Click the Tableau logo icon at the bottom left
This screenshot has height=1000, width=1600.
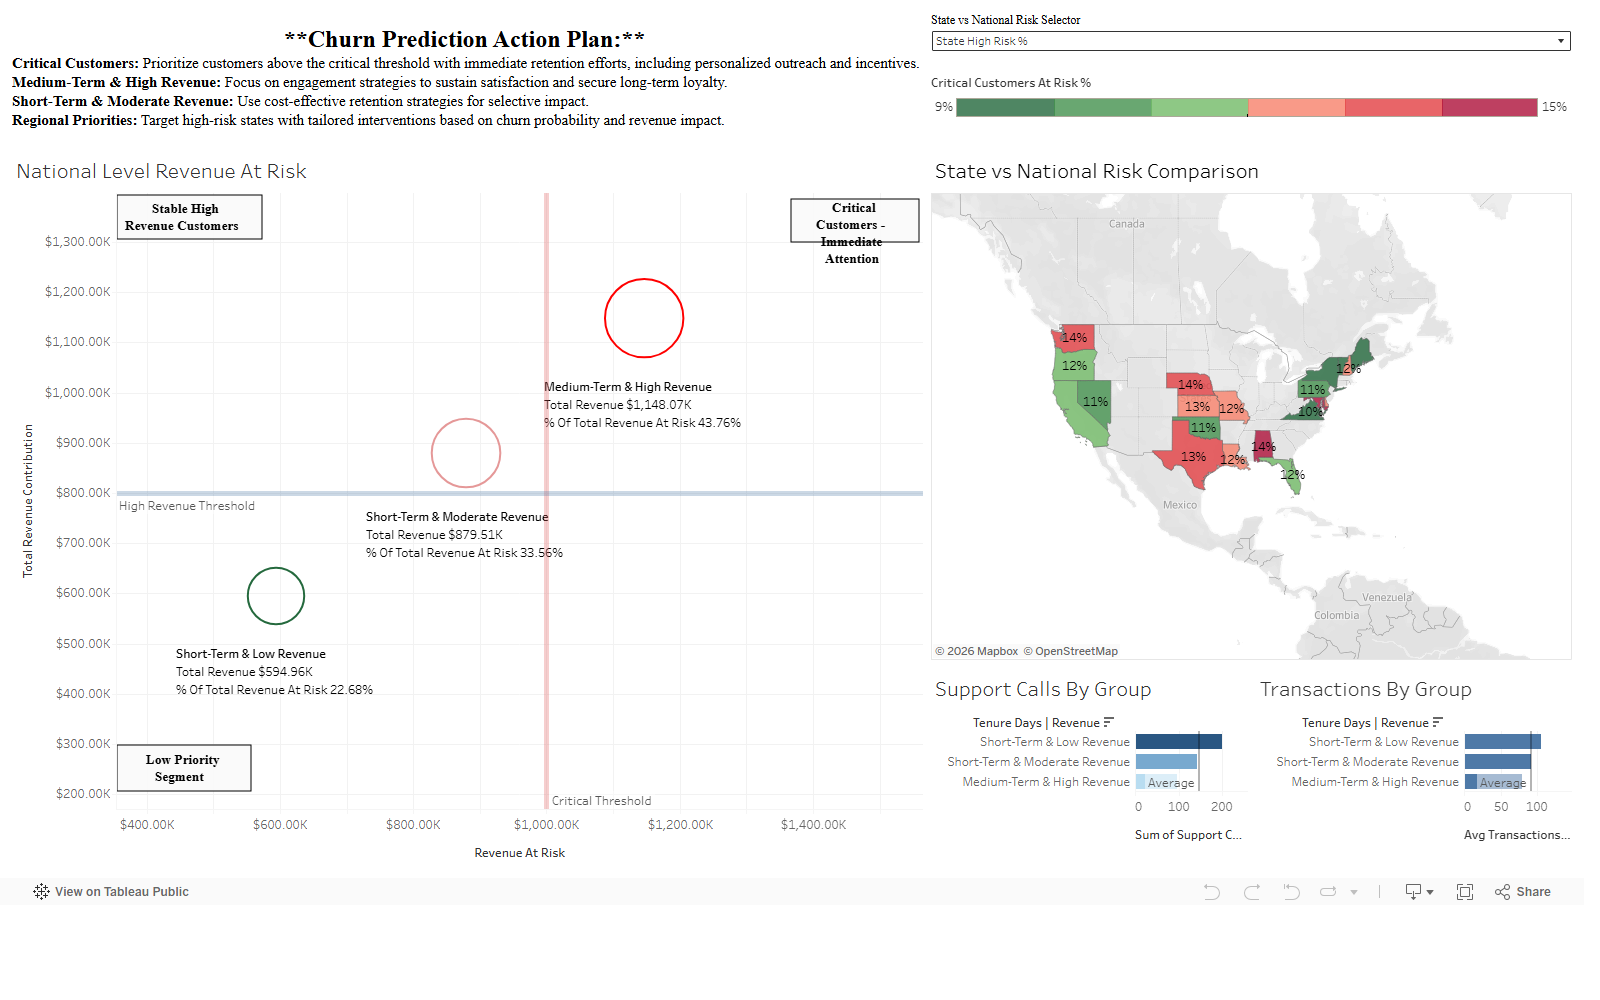pos(41,892)
